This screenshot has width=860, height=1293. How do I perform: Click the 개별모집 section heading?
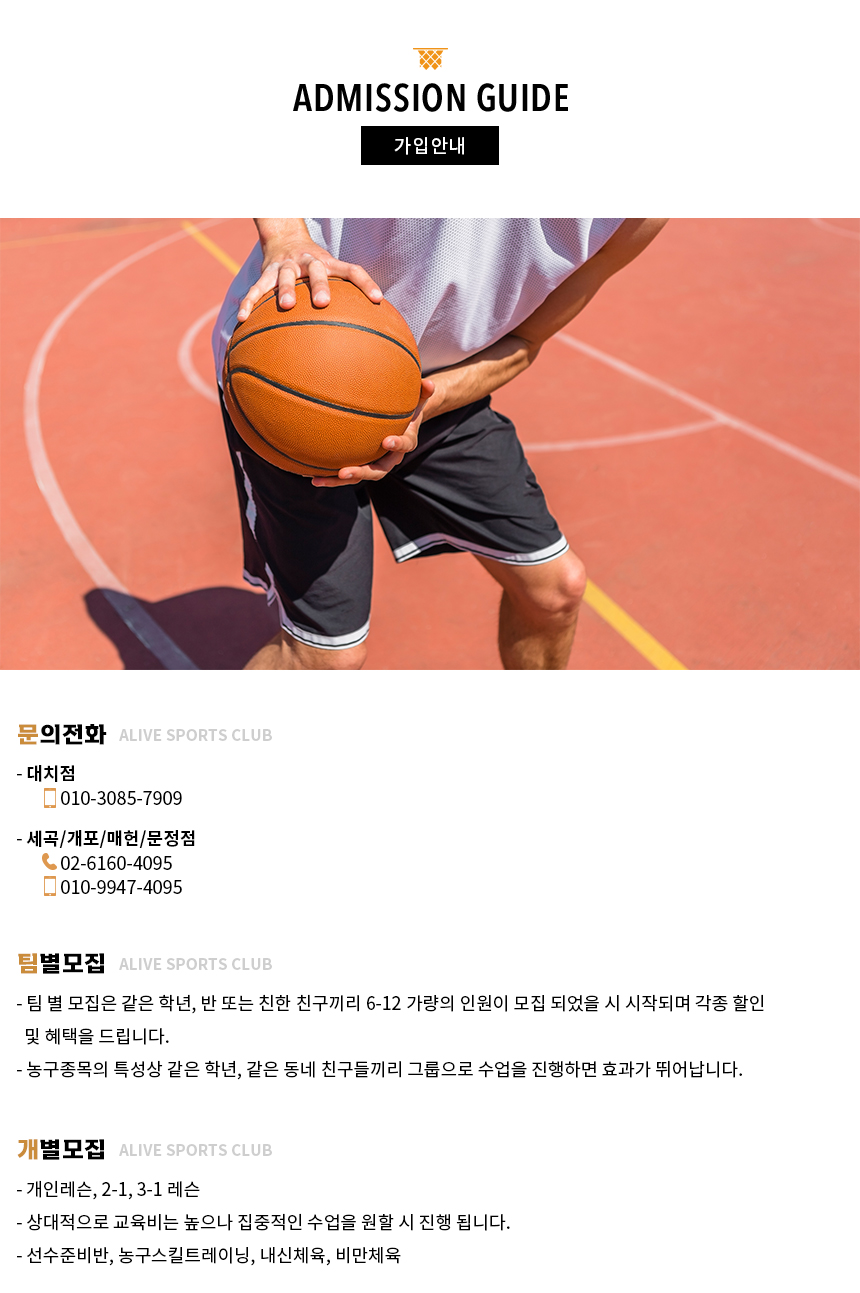61,1149
